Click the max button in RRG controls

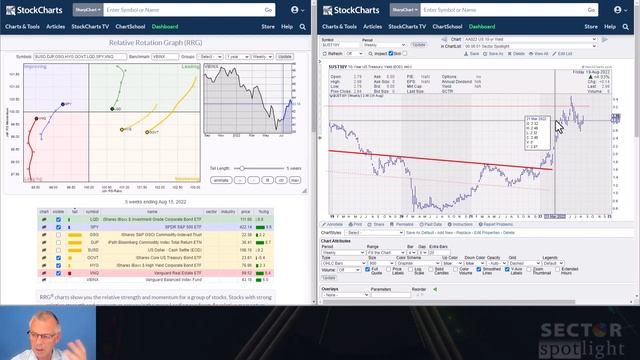pos(295,180)
